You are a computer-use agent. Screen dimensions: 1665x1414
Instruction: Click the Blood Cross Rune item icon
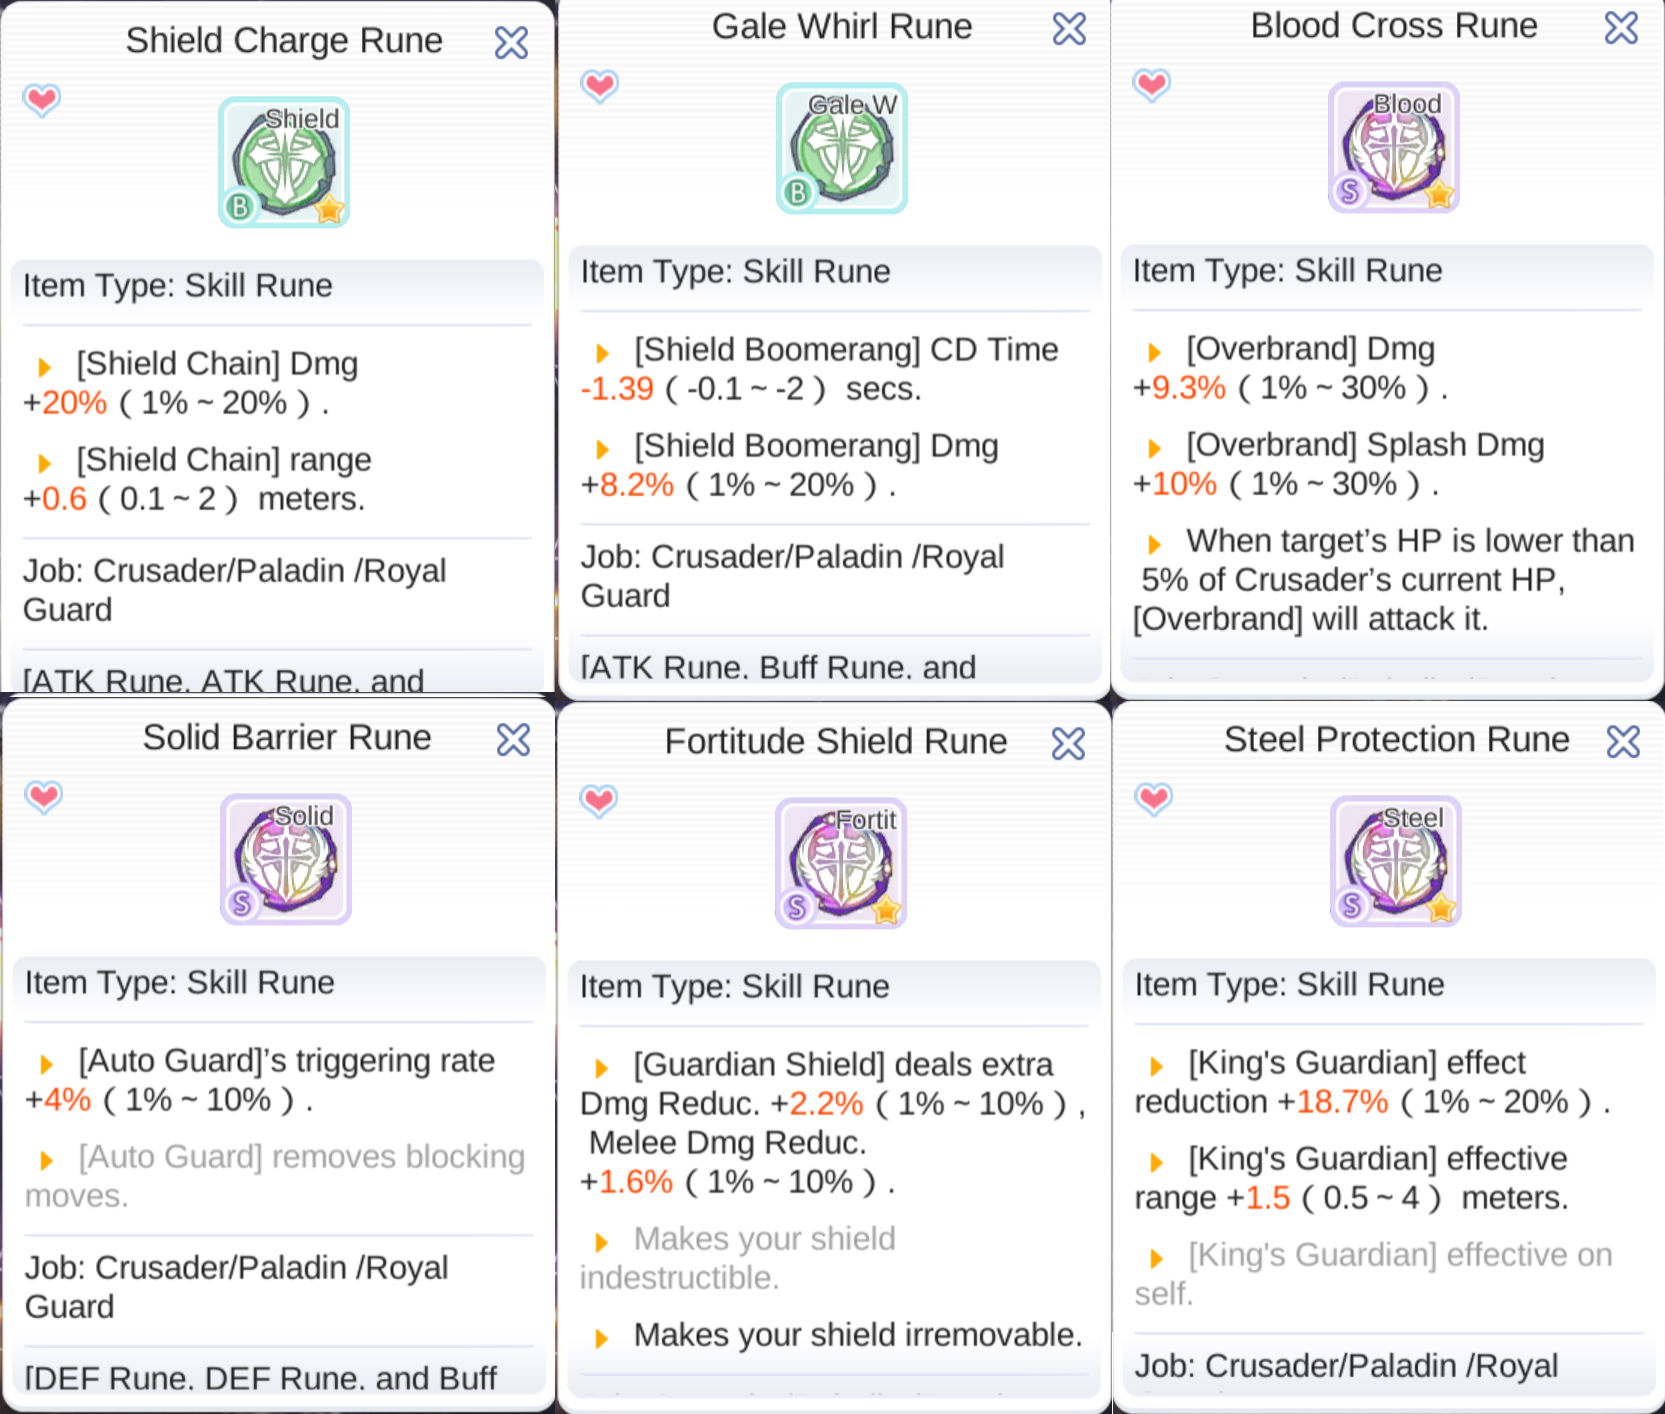[x=1394, y=147]
